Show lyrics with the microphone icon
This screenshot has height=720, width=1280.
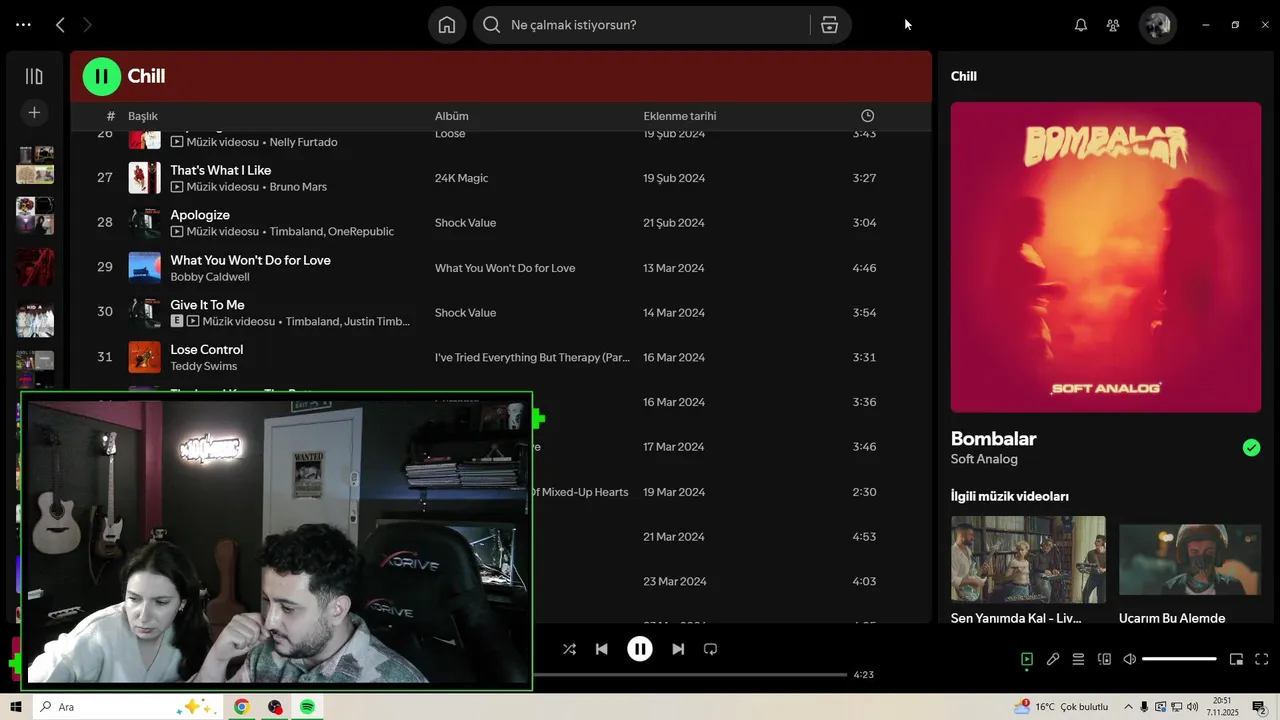[x=1053, y=659]
